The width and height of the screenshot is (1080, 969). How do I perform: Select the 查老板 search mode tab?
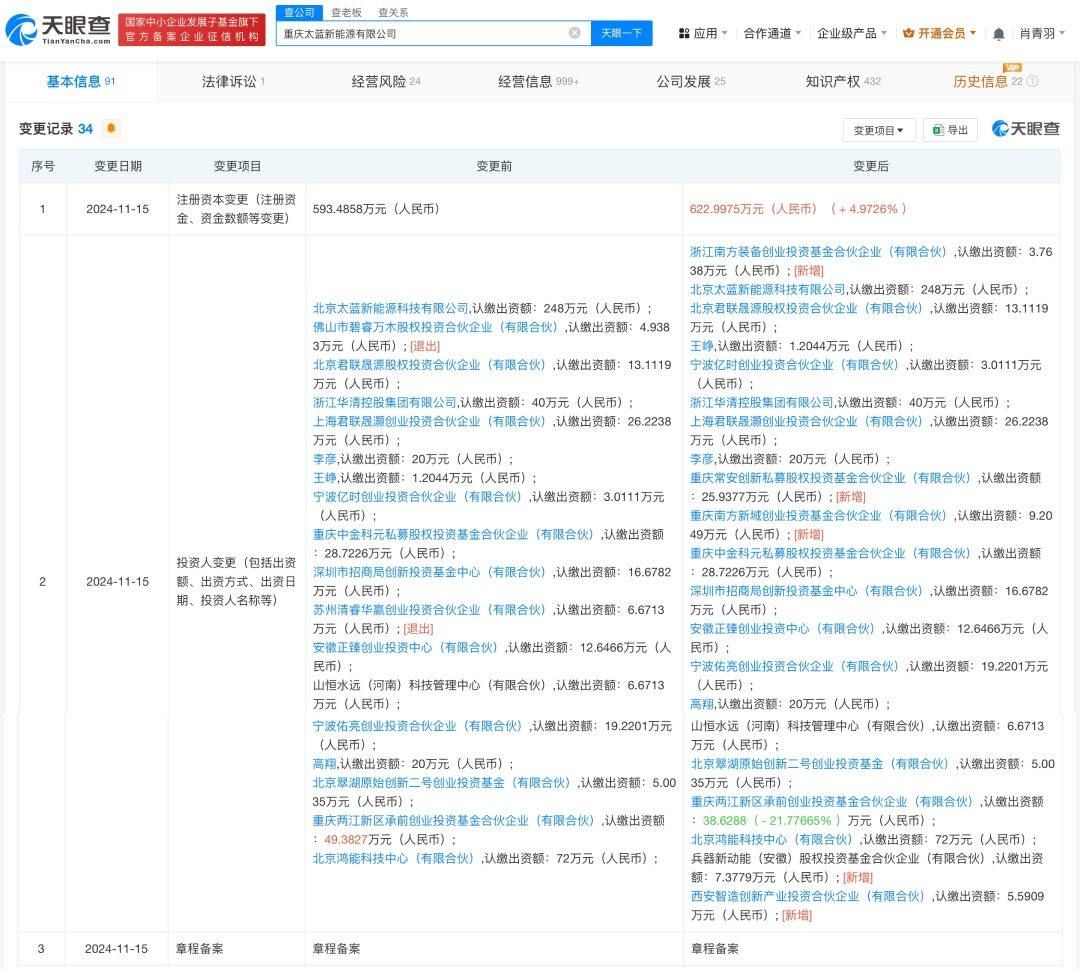(x=346, y=12)
